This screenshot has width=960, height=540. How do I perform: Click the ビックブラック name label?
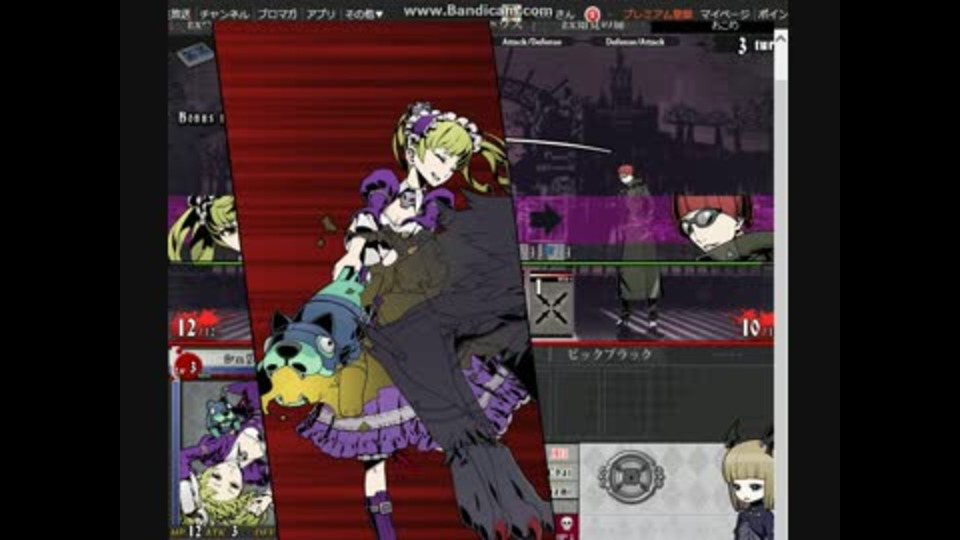tap(609, 354)
